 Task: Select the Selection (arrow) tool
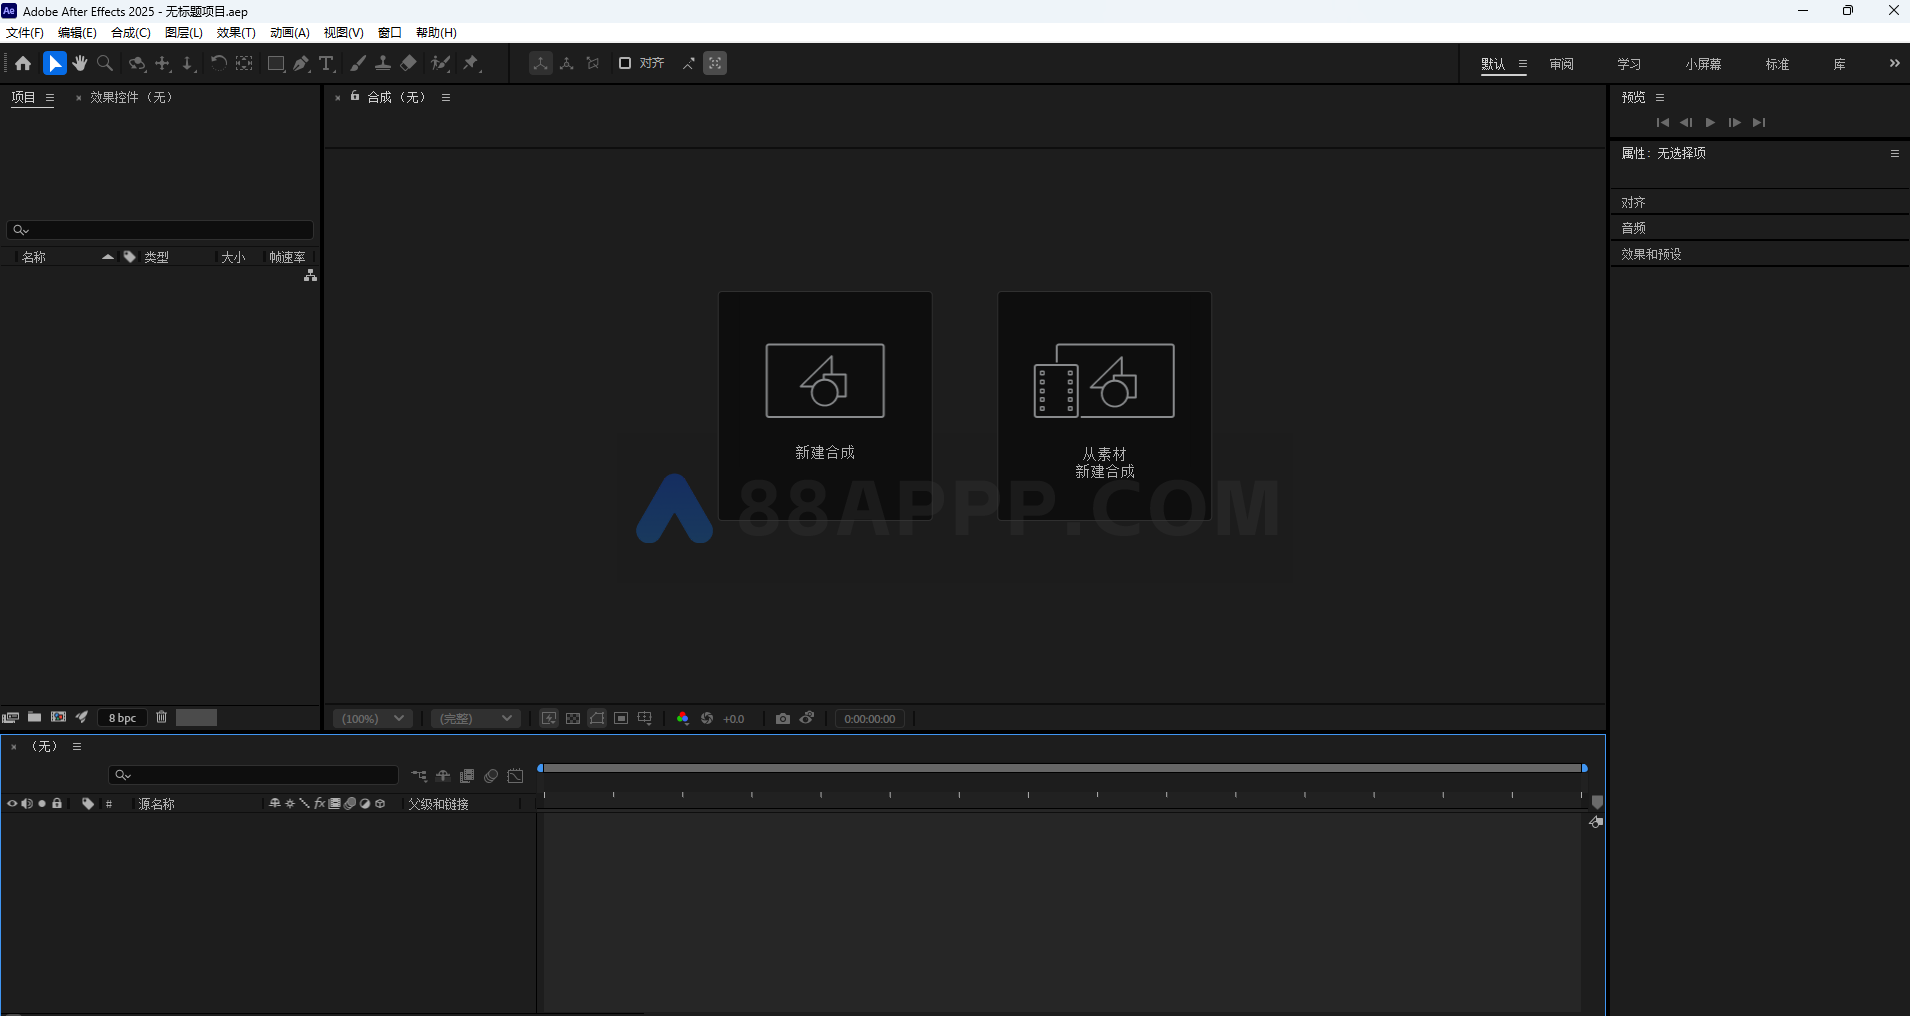(x=55, y=63)
